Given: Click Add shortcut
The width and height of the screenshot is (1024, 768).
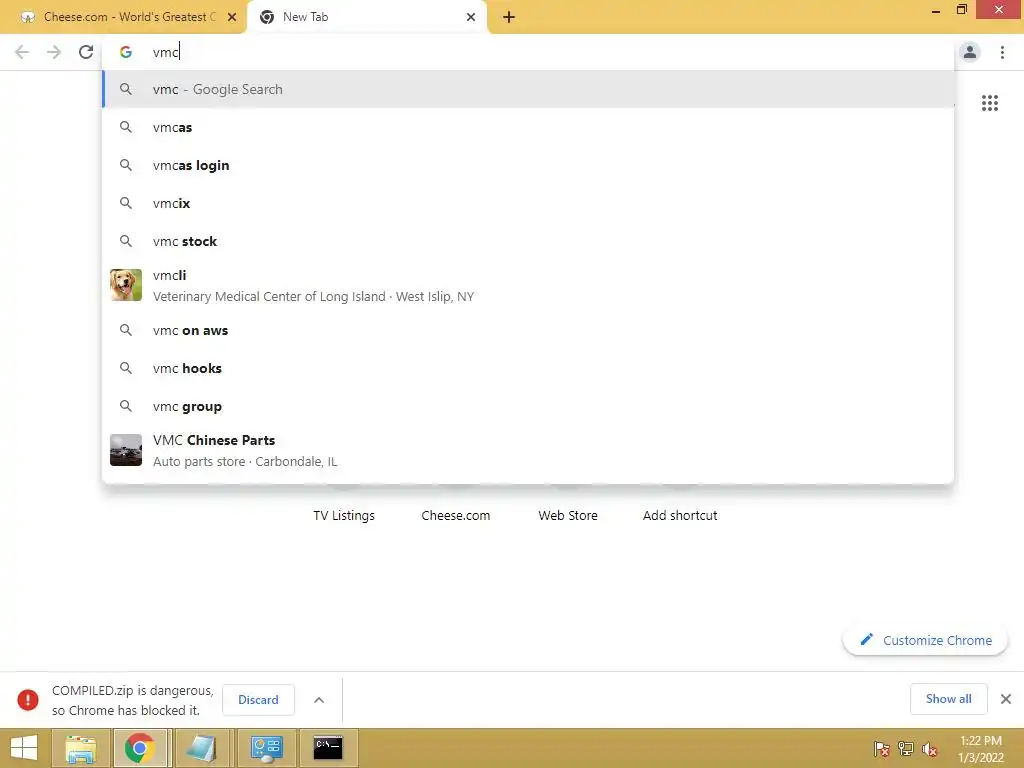Looking at the screenshot, I should point(680,515).
